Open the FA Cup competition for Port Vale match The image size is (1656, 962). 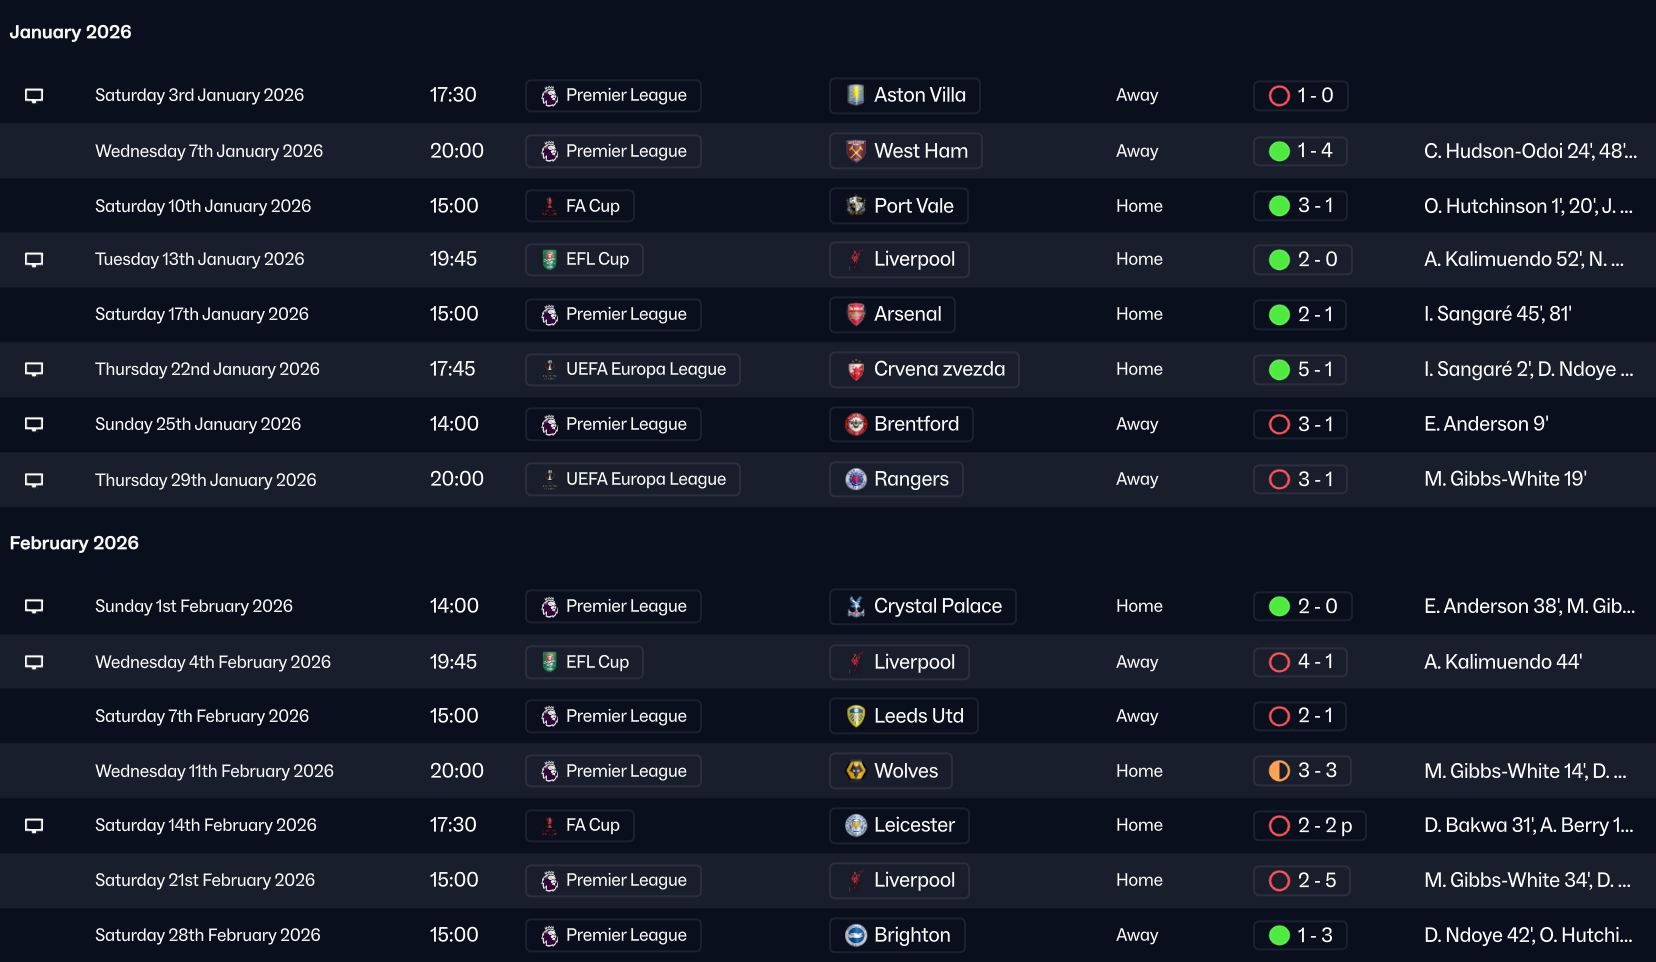click(580, 206)
